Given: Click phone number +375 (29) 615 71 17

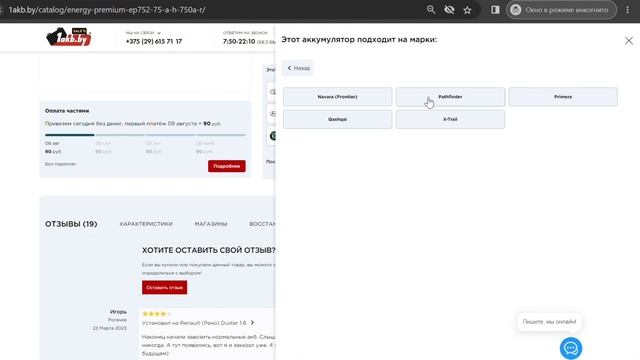Looking at the screenshot, I should 154,41.
